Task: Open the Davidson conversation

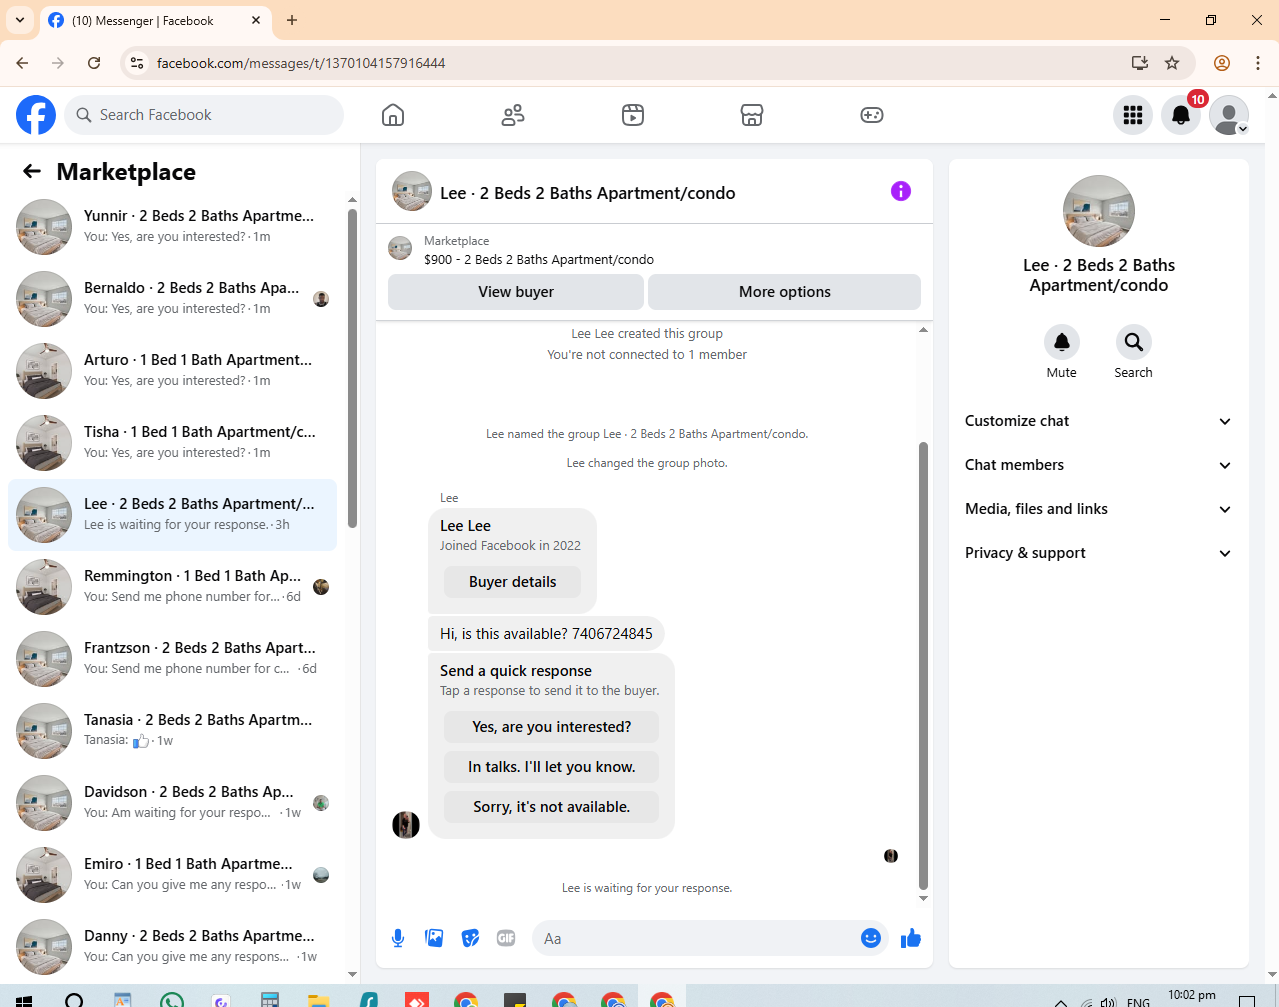Action: [x=172, y=803]
